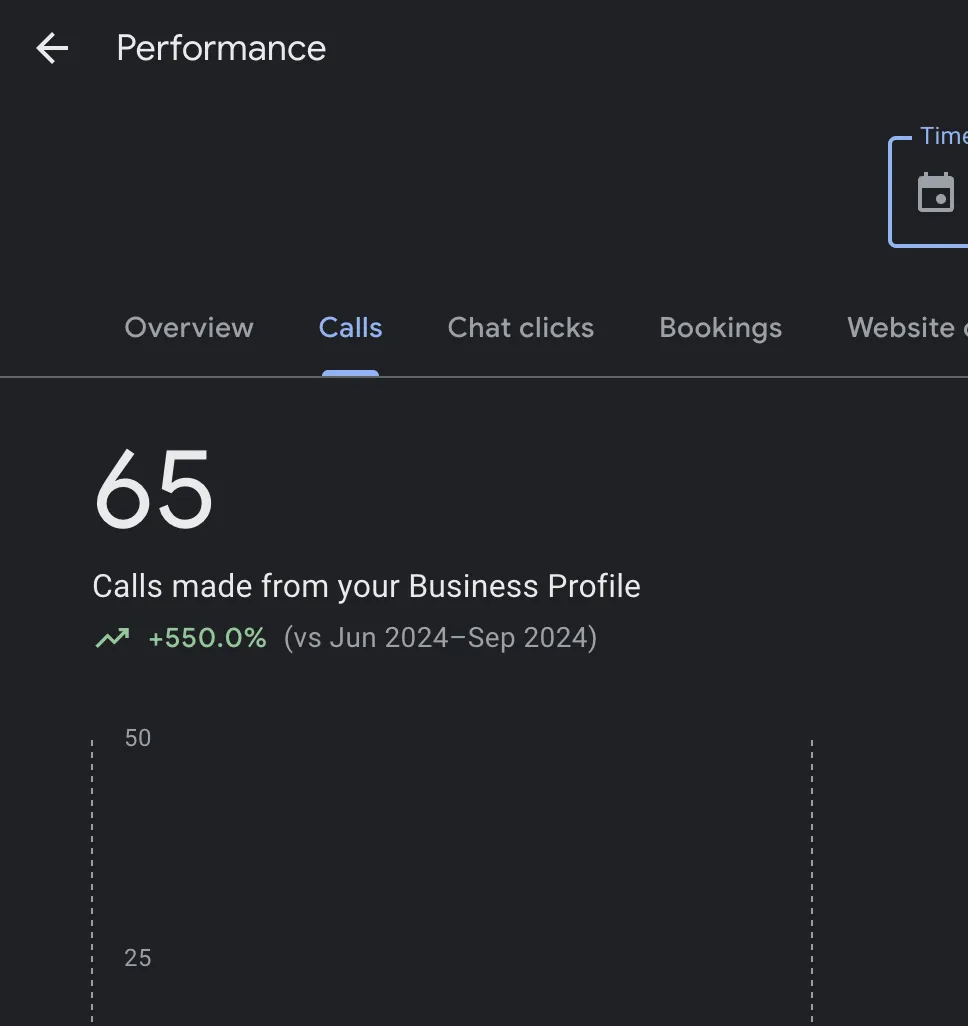
Task: Click the 'vs Jun 2024–Sep 2024' comparison text
Action: pyautogui.click(x=440, y=638)
